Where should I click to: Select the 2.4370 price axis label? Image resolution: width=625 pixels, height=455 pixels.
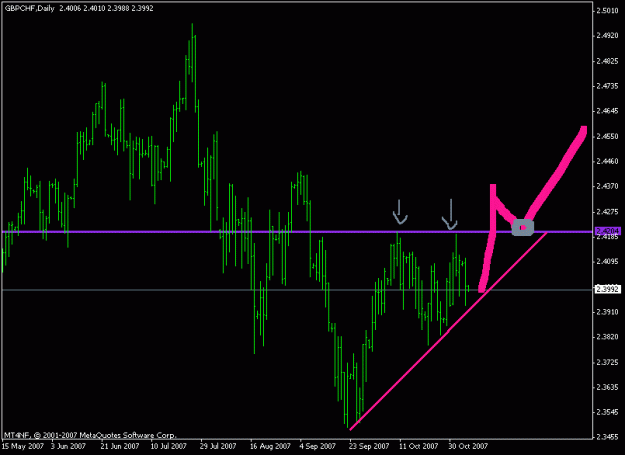pos(607,186)
